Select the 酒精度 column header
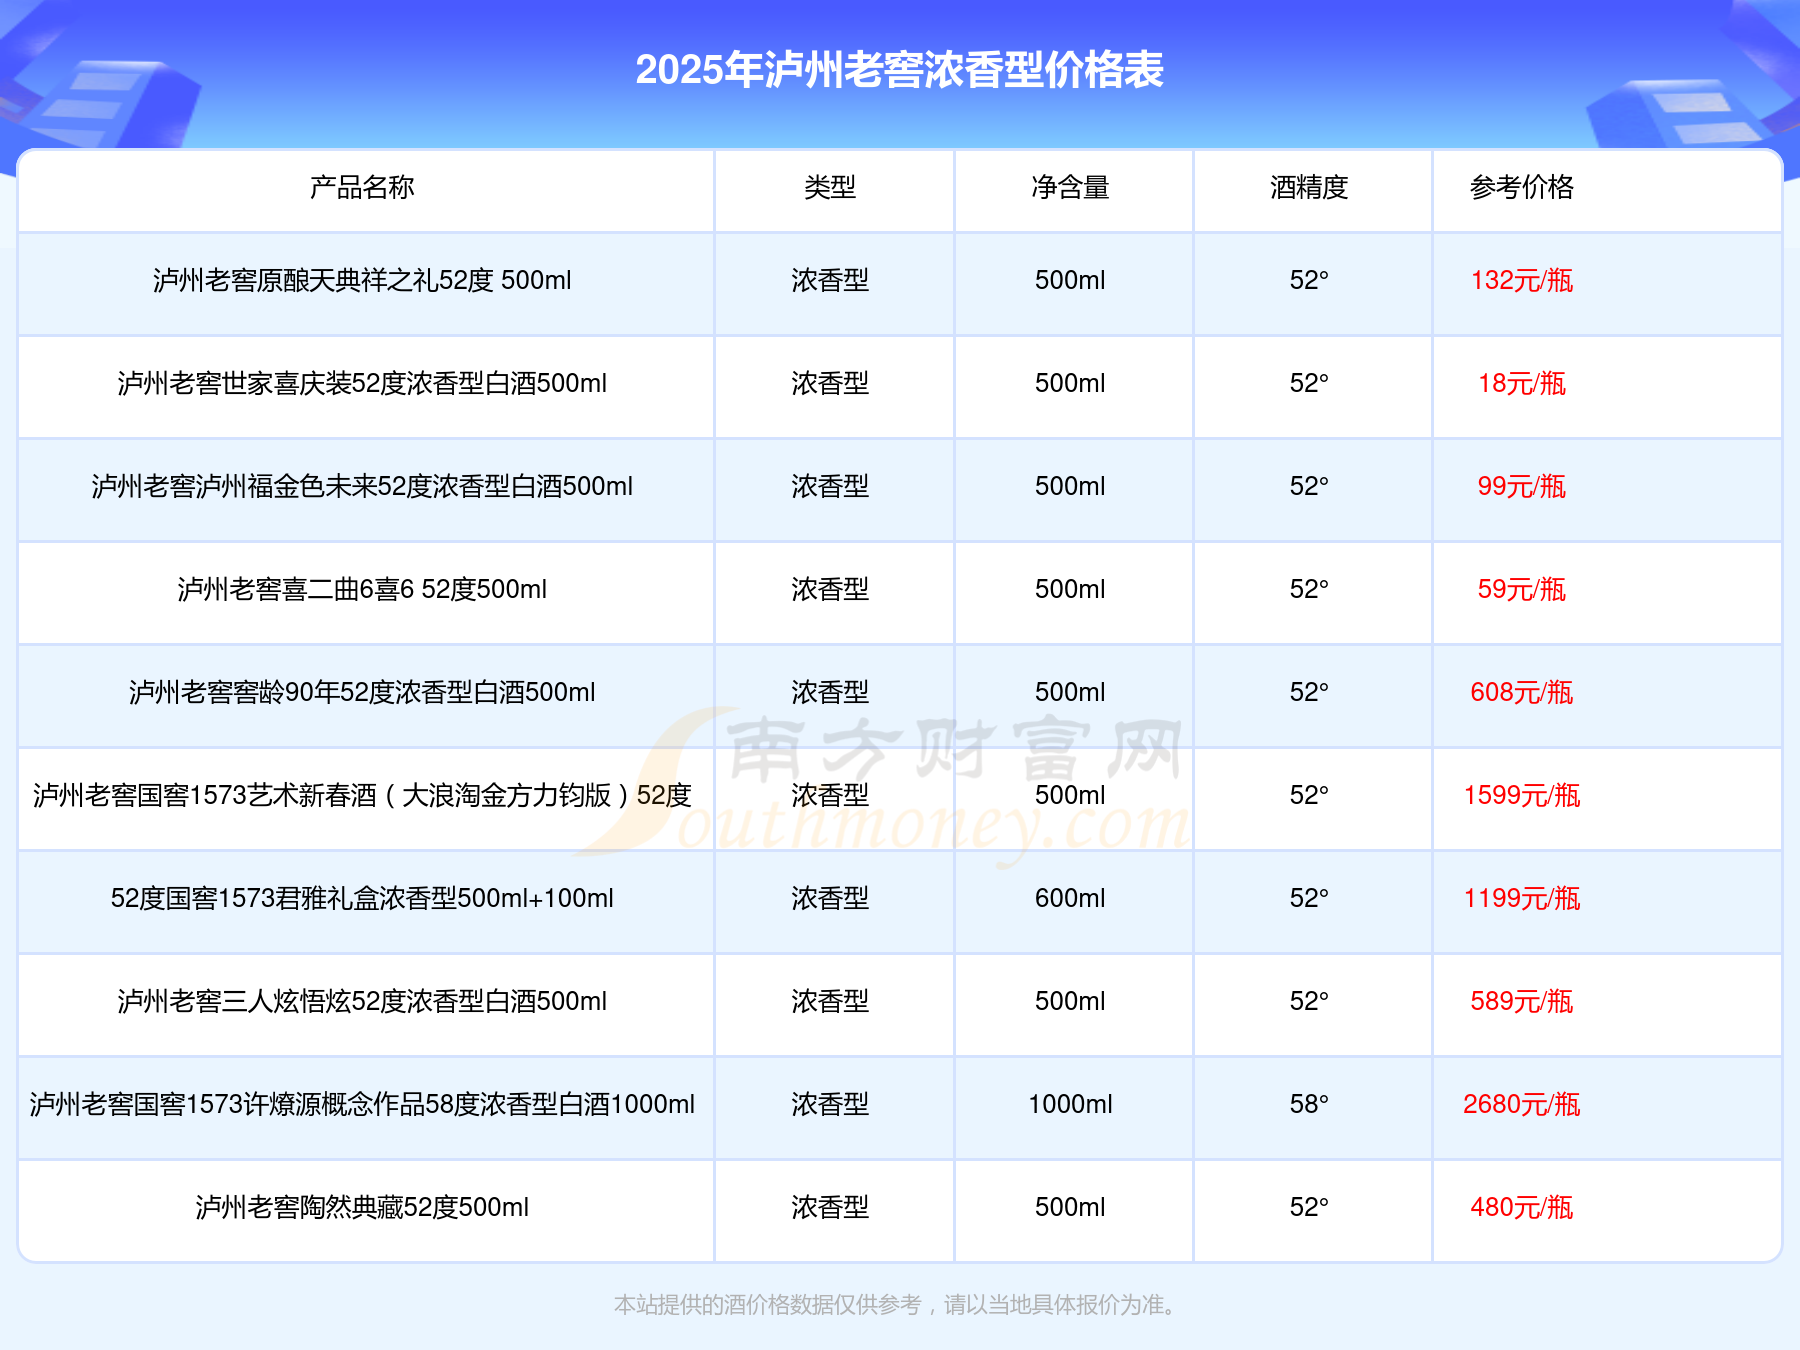The height and width of the screenshot is (1350, 1800). [1309, 187]
